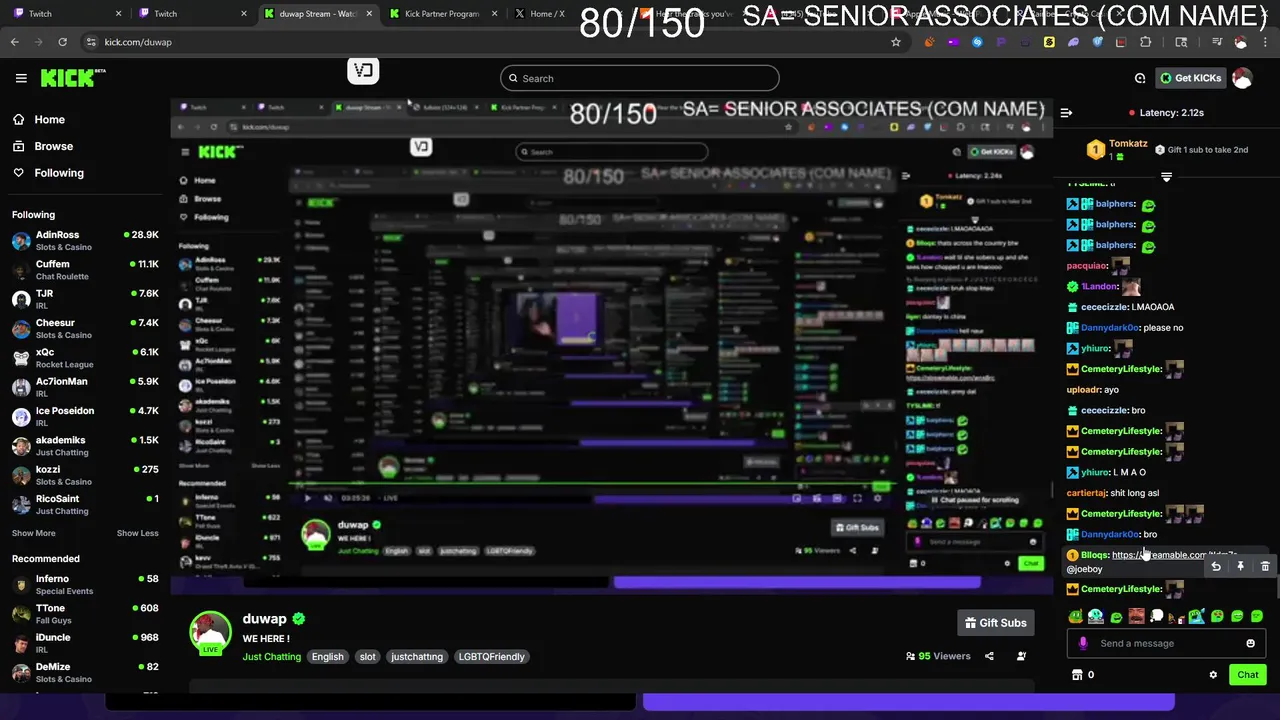Open Ac7ionMan channel in Following list

click(x=85, y=387)
